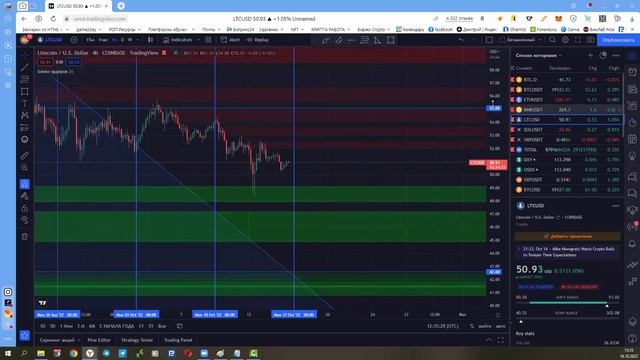Screen dimensions: 640x360
Task: Take a chart snapshot camera icon
Action: click(591, 40)
